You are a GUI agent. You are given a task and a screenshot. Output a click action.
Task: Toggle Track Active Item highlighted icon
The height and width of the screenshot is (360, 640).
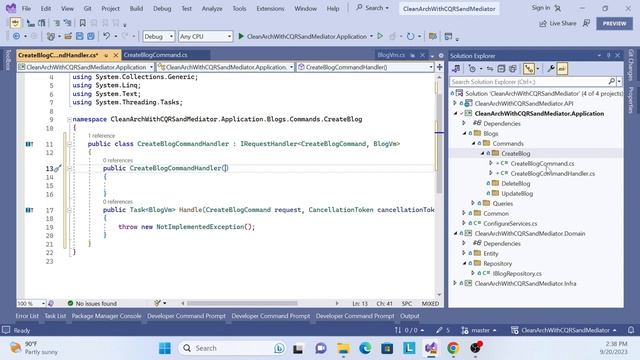pos(529,69)
